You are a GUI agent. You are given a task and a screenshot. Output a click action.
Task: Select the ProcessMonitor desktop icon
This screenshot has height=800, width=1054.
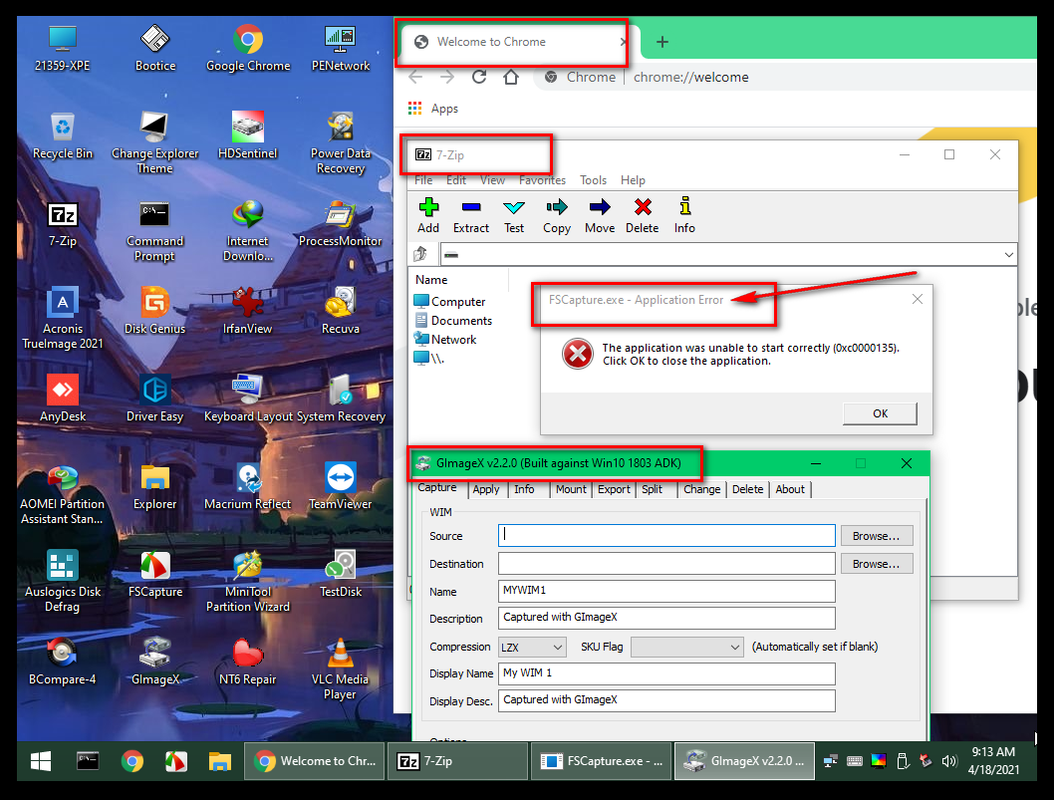coord(340,223)
